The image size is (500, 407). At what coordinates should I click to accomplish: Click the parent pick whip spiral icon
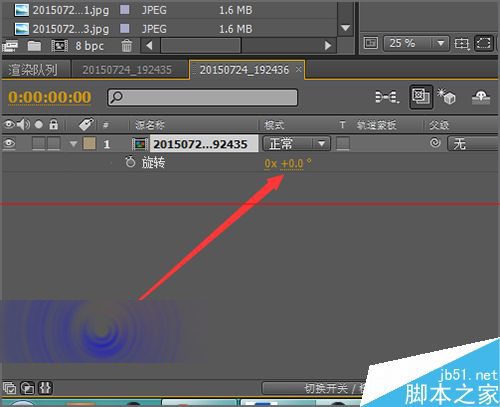(435, 143)
